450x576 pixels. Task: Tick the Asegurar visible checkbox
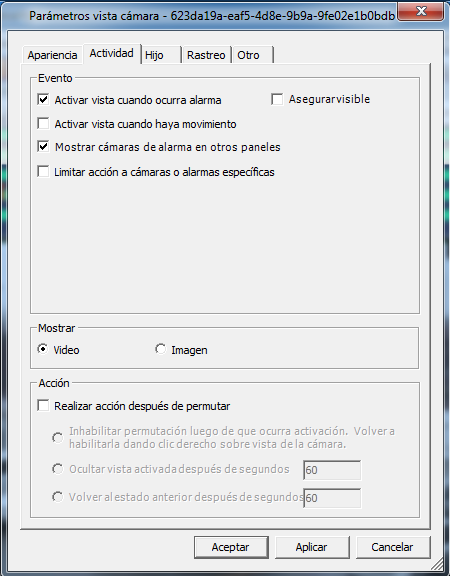(277, 99)
